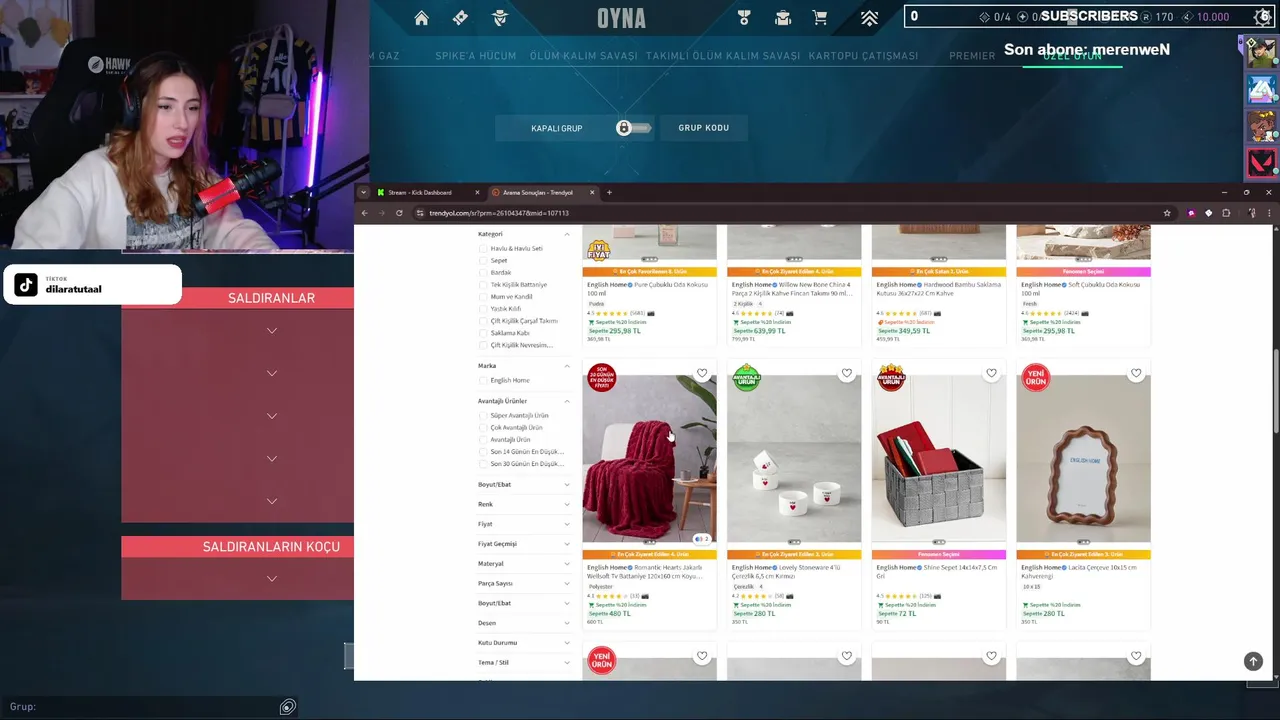Check the English Home brand filter
This screenshot has height=720, width=1280.
pos(483,380)
